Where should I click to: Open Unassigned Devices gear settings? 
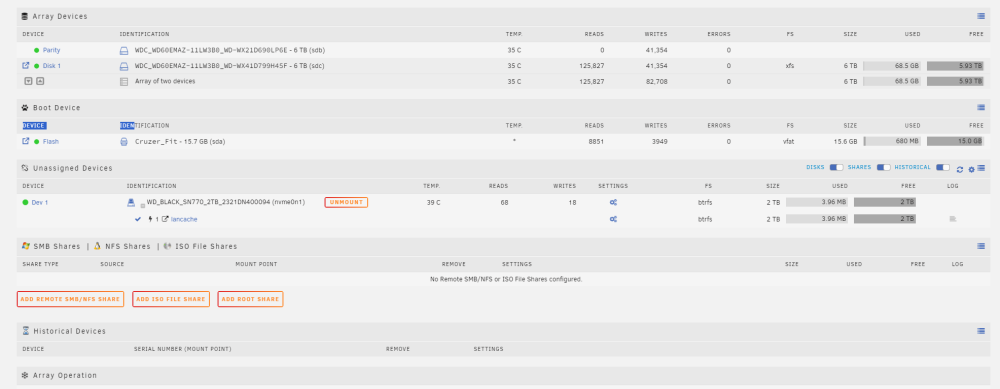(971, 169)
